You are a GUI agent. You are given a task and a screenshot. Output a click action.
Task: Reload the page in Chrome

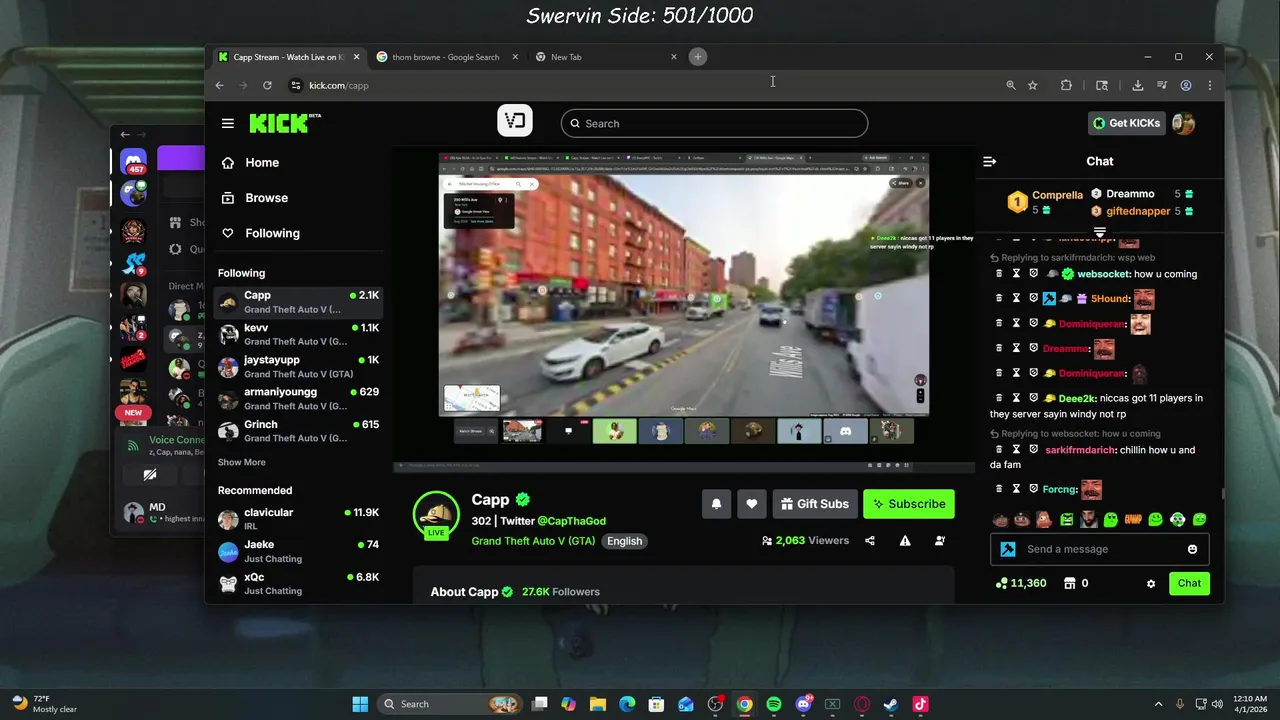click(267, 85)
